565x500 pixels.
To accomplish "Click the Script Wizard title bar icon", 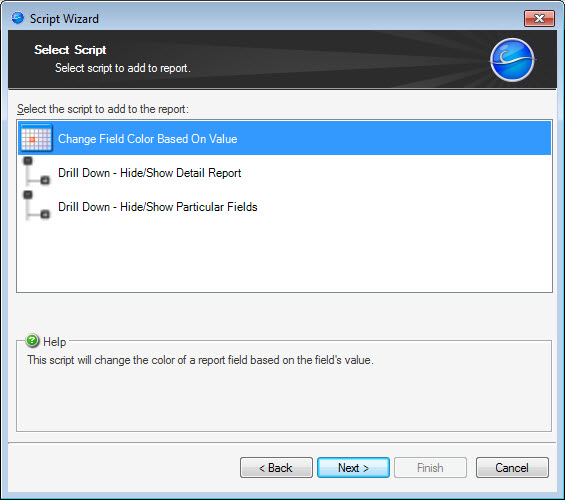I will coord(17,18).
